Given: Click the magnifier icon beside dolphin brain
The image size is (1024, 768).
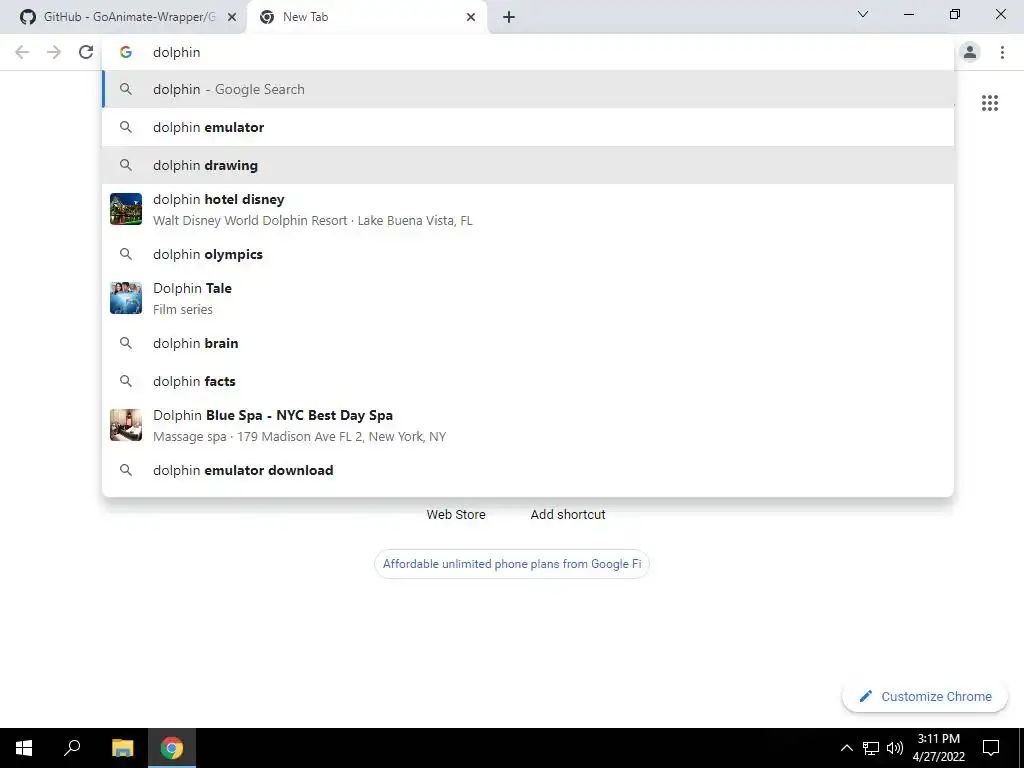Looking at the screenshot, I should pos(126,343).
